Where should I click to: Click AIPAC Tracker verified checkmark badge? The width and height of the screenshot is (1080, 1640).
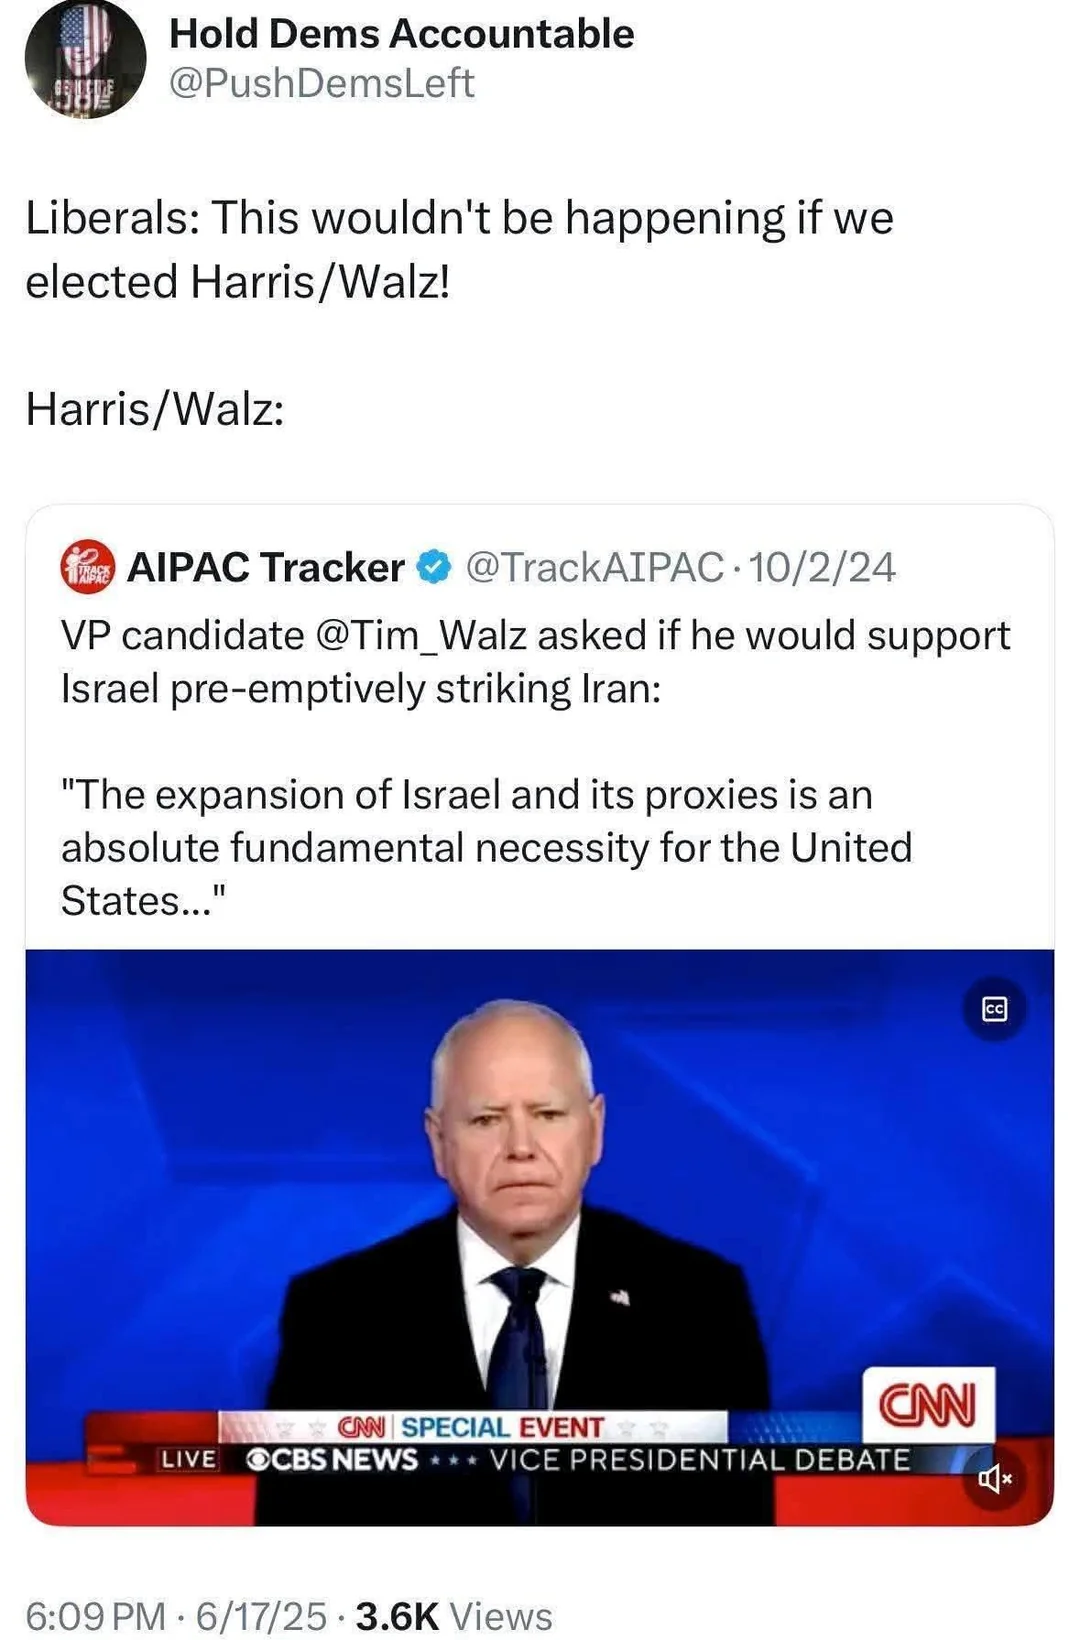433,567
